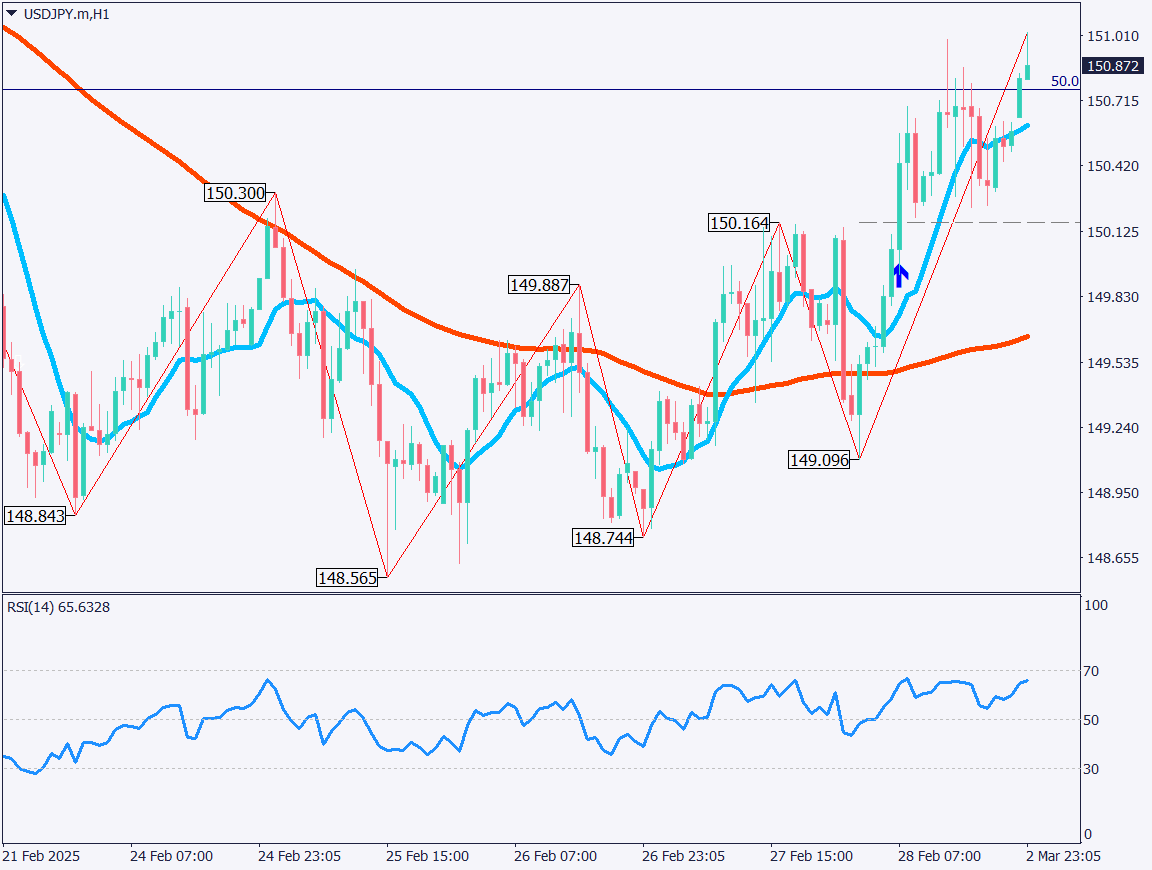Click 151.010 on the price axis
The image size is (1152, 870).
[x=1112, y=36]
